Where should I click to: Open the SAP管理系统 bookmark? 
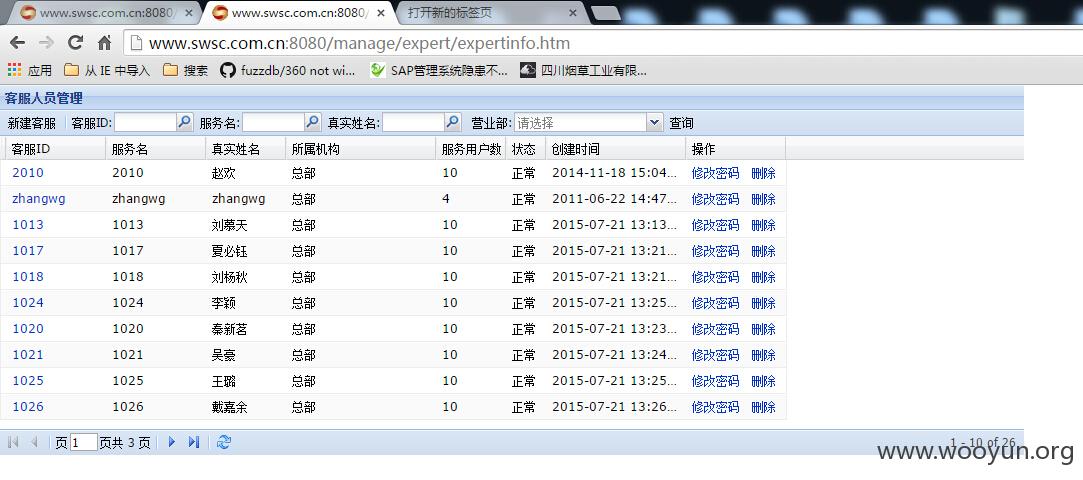[439, 70]
